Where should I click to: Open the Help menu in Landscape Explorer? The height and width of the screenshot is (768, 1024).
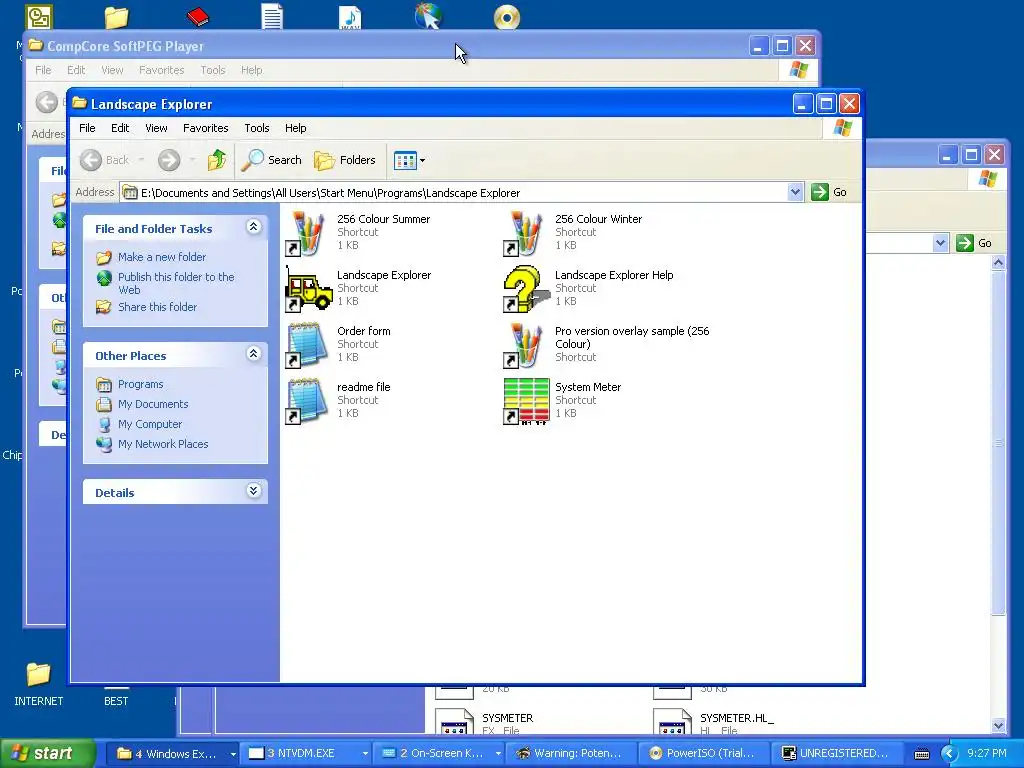[x=295, y=128]
